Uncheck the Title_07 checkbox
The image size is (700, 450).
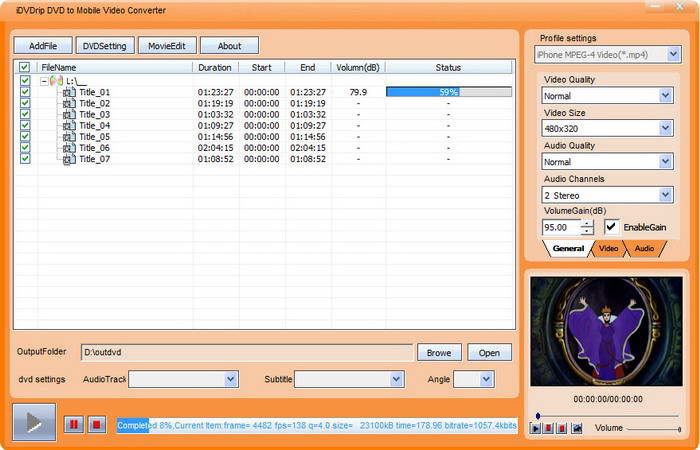pyautogui.click(x=25, y=159)
